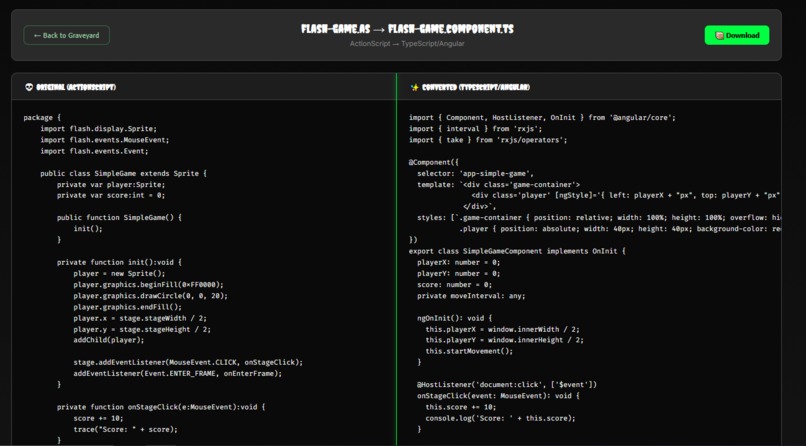This screenshot has width=806, height=446.
Task: Click the 'score: number = 0;' line
Action: click(x=454, y=285)
